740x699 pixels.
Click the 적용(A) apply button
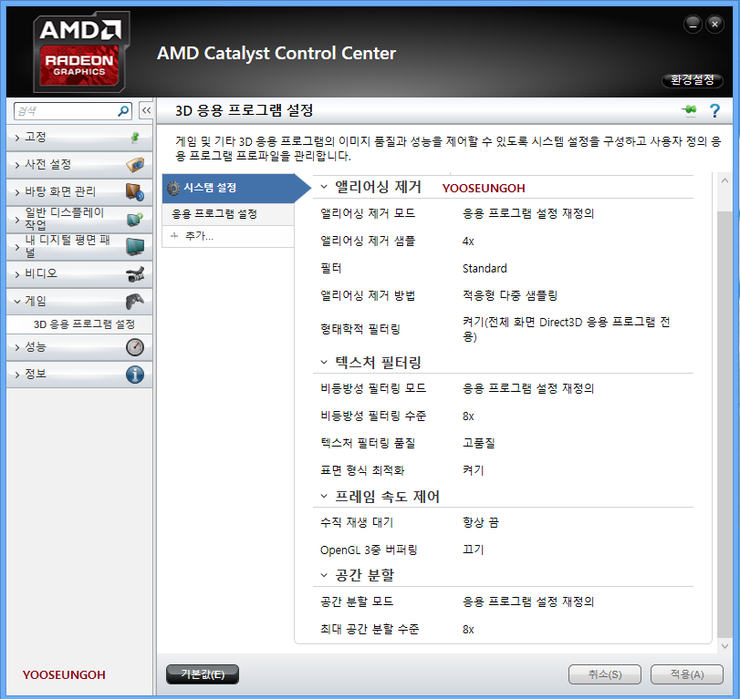(x=687, y=674)
